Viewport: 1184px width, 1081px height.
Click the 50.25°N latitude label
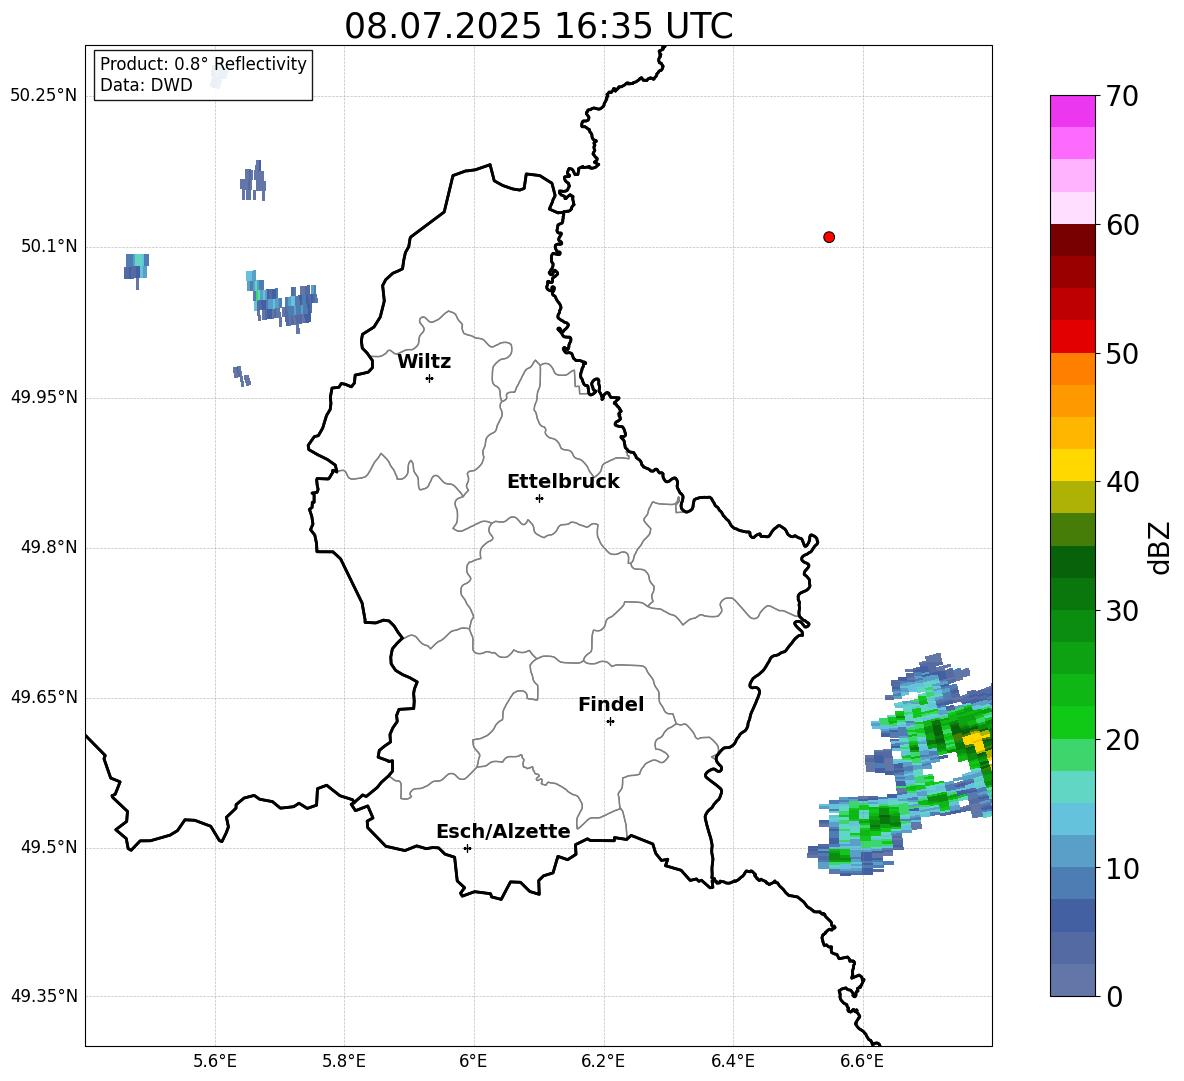pyautogui.click(x=43, y=96)
